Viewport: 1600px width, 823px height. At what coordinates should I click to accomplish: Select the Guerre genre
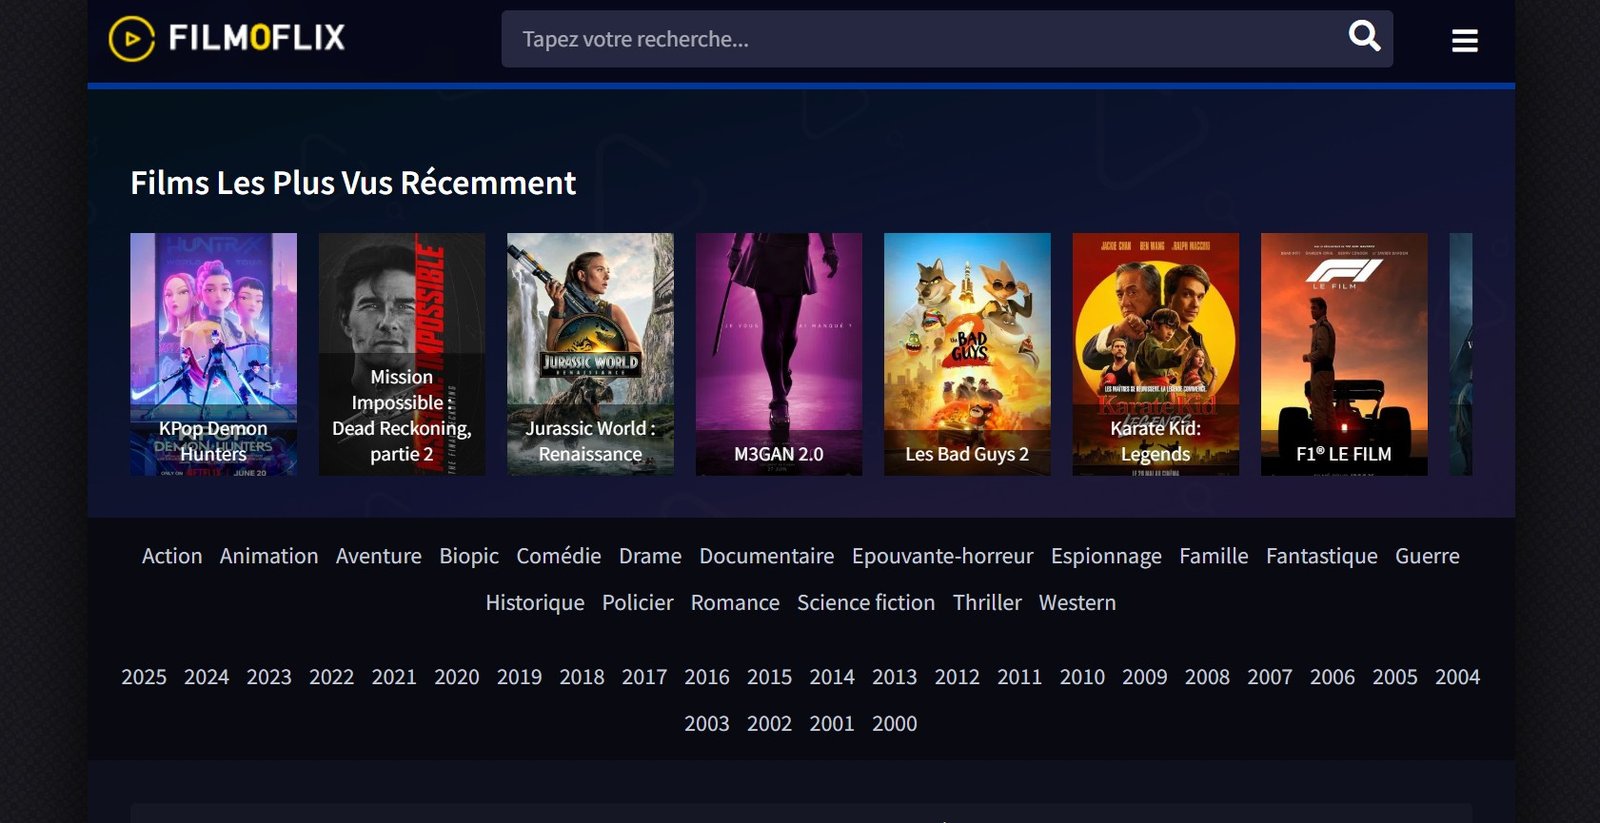click(x=1428, y=556)
